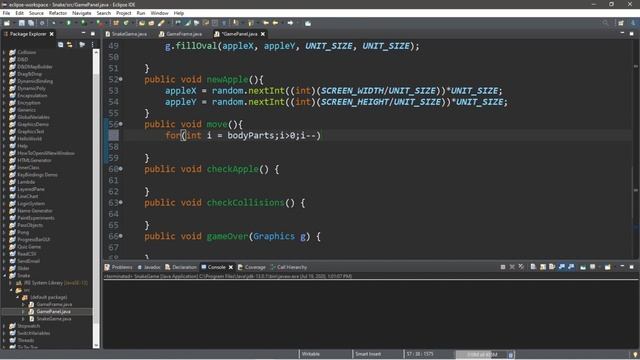640x360 pixels.
Task: Minimize the Package Explorer view
Action: (83, 33)
